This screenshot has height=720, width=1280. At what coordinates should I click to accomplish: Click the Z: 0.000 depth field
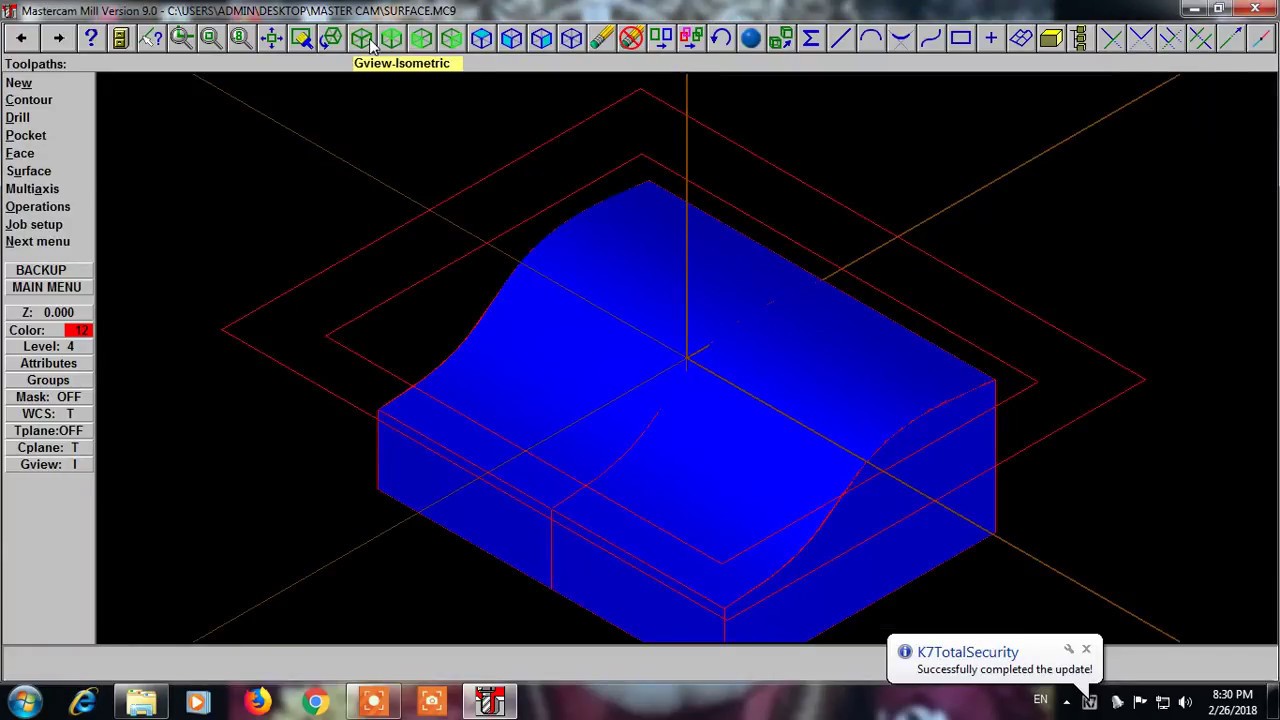coord(48,312)
